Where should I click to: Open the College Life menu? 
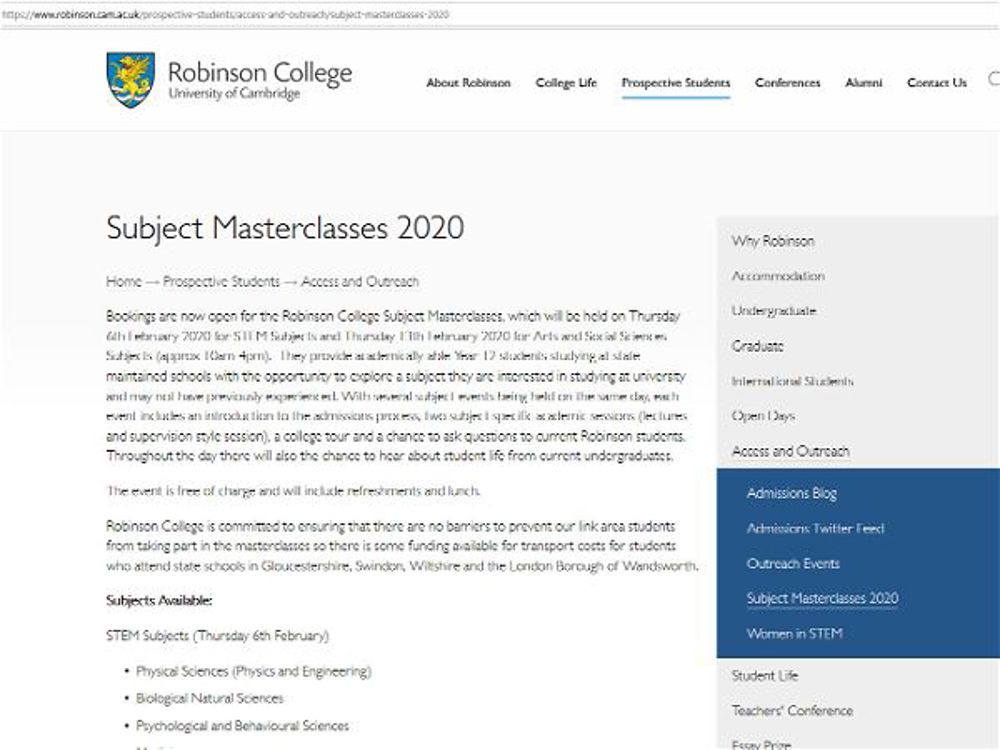[x=566, y=83]
